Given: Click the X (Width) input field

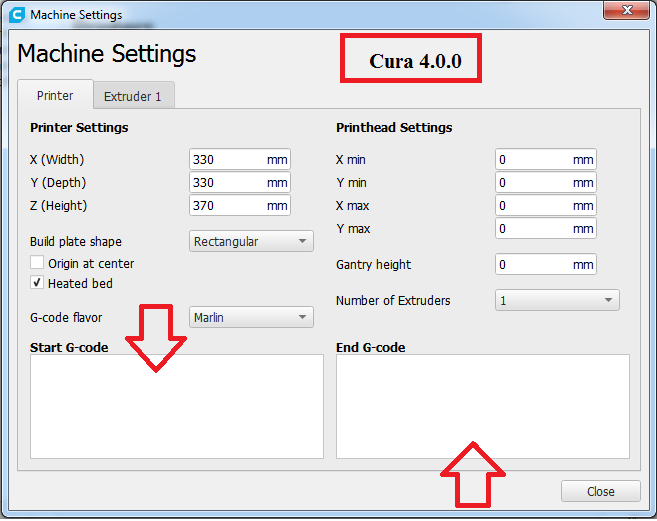Looking at the screenshot, I should 240,159.
